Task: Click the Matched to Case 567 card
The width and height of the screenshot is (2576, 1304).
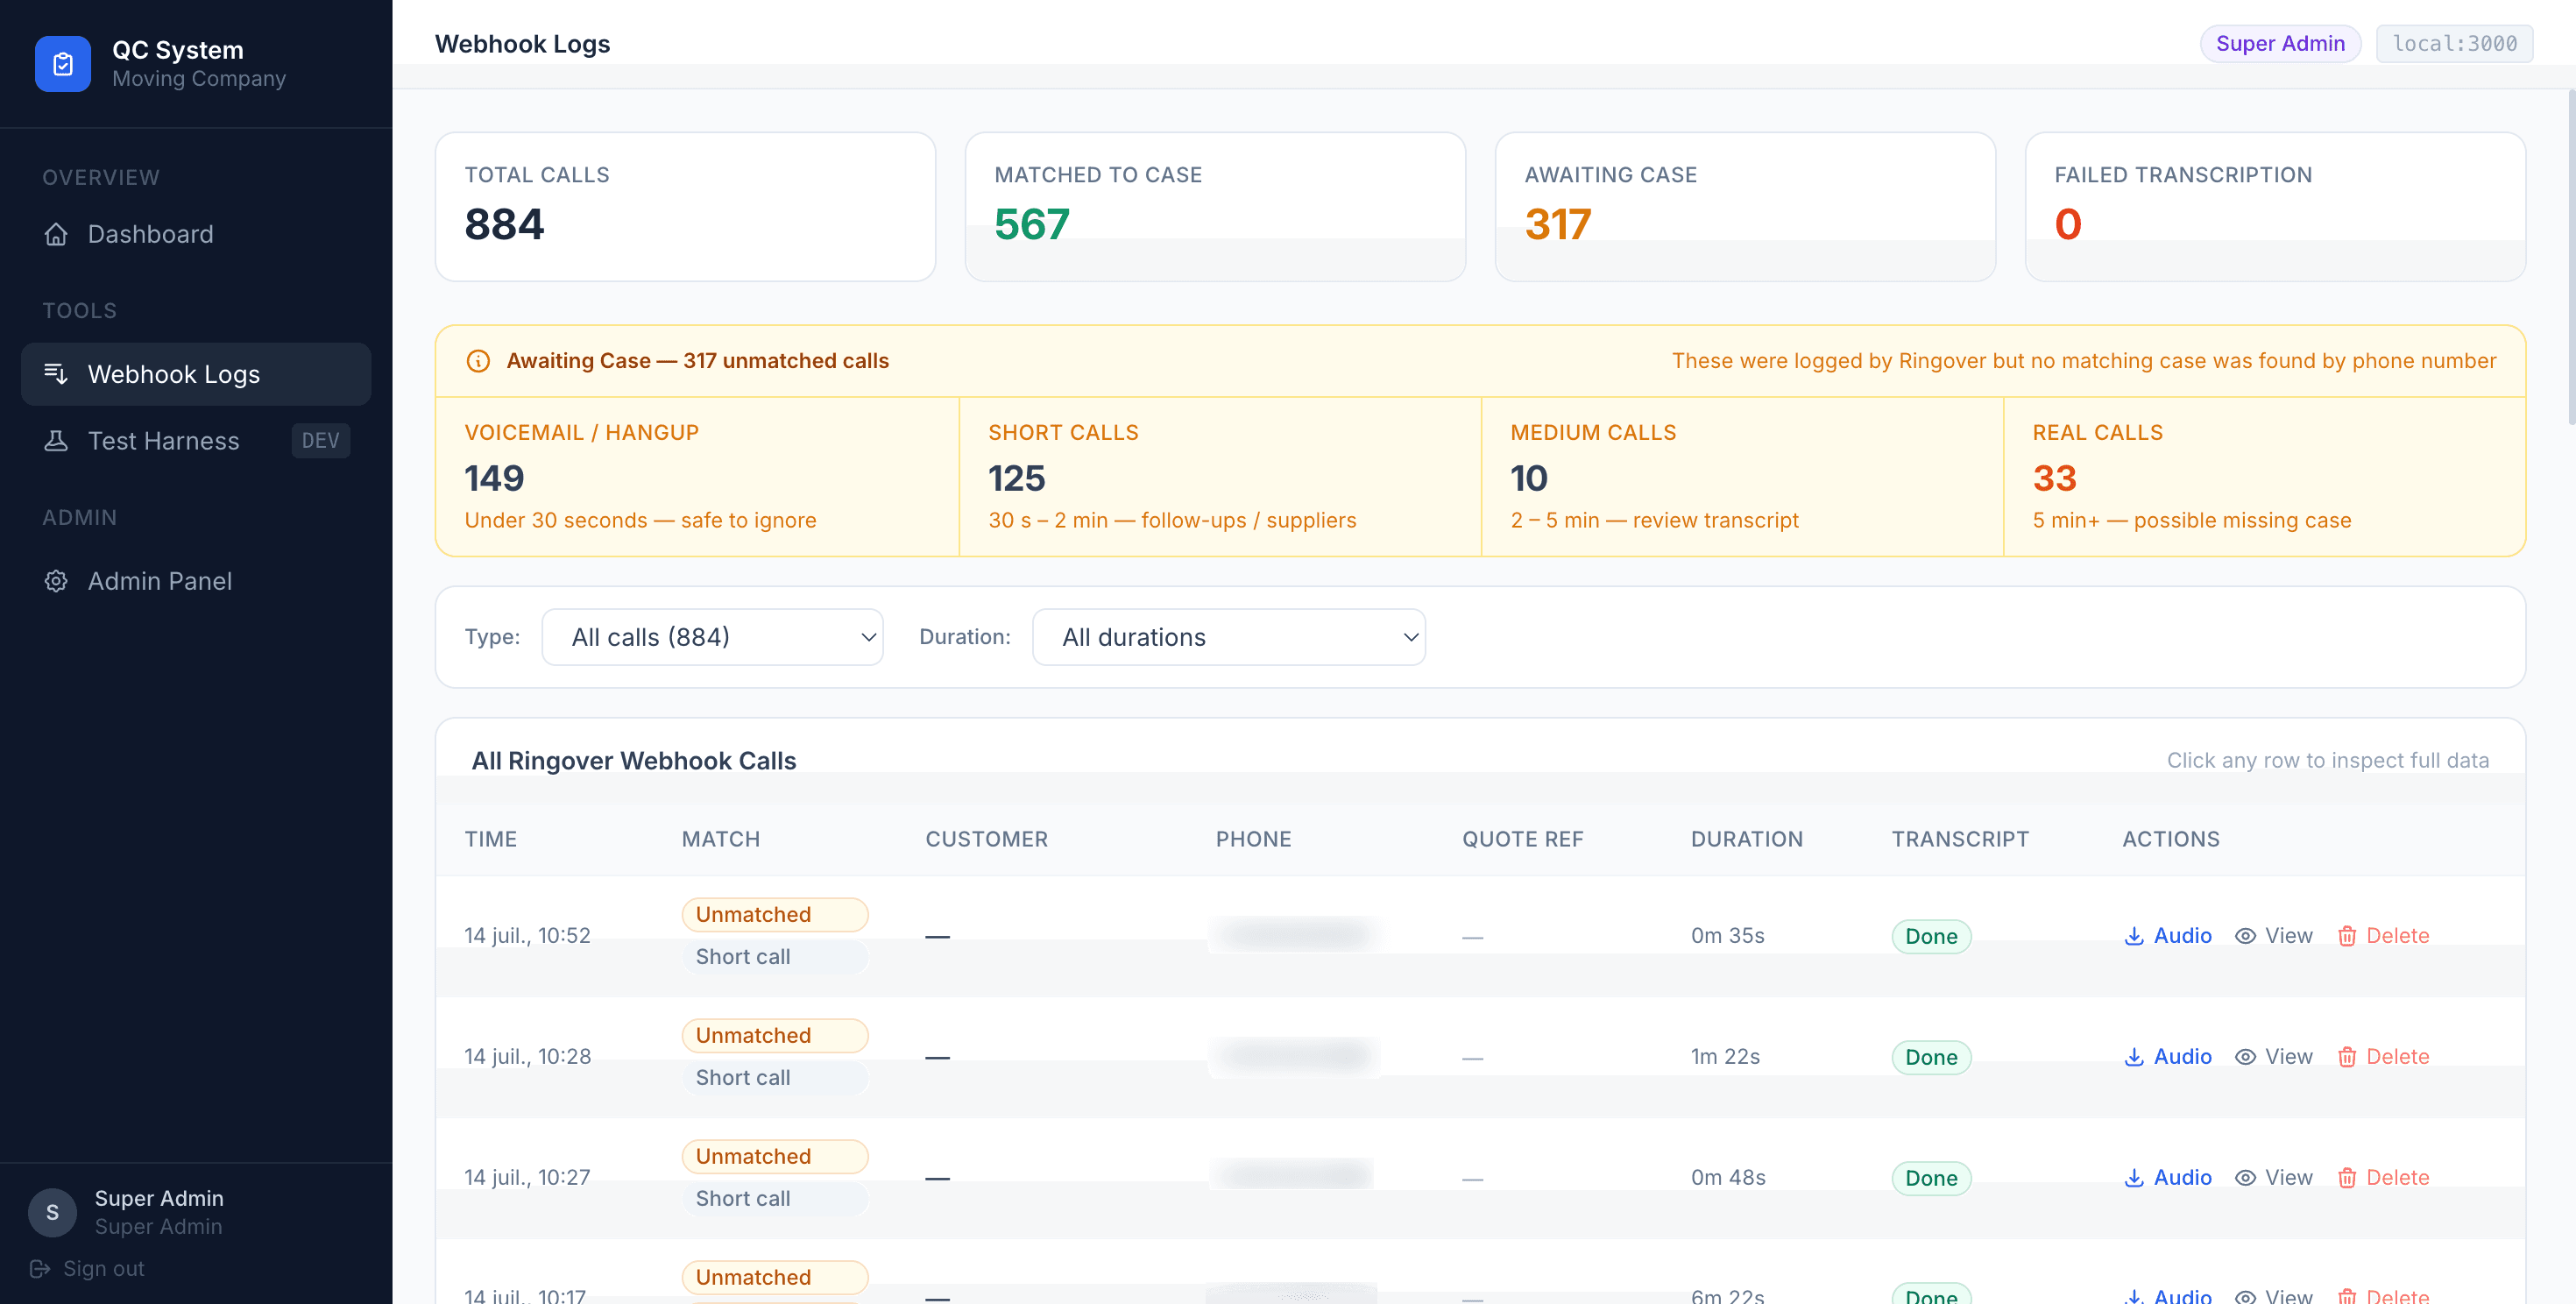Action: click(1215, 207)
